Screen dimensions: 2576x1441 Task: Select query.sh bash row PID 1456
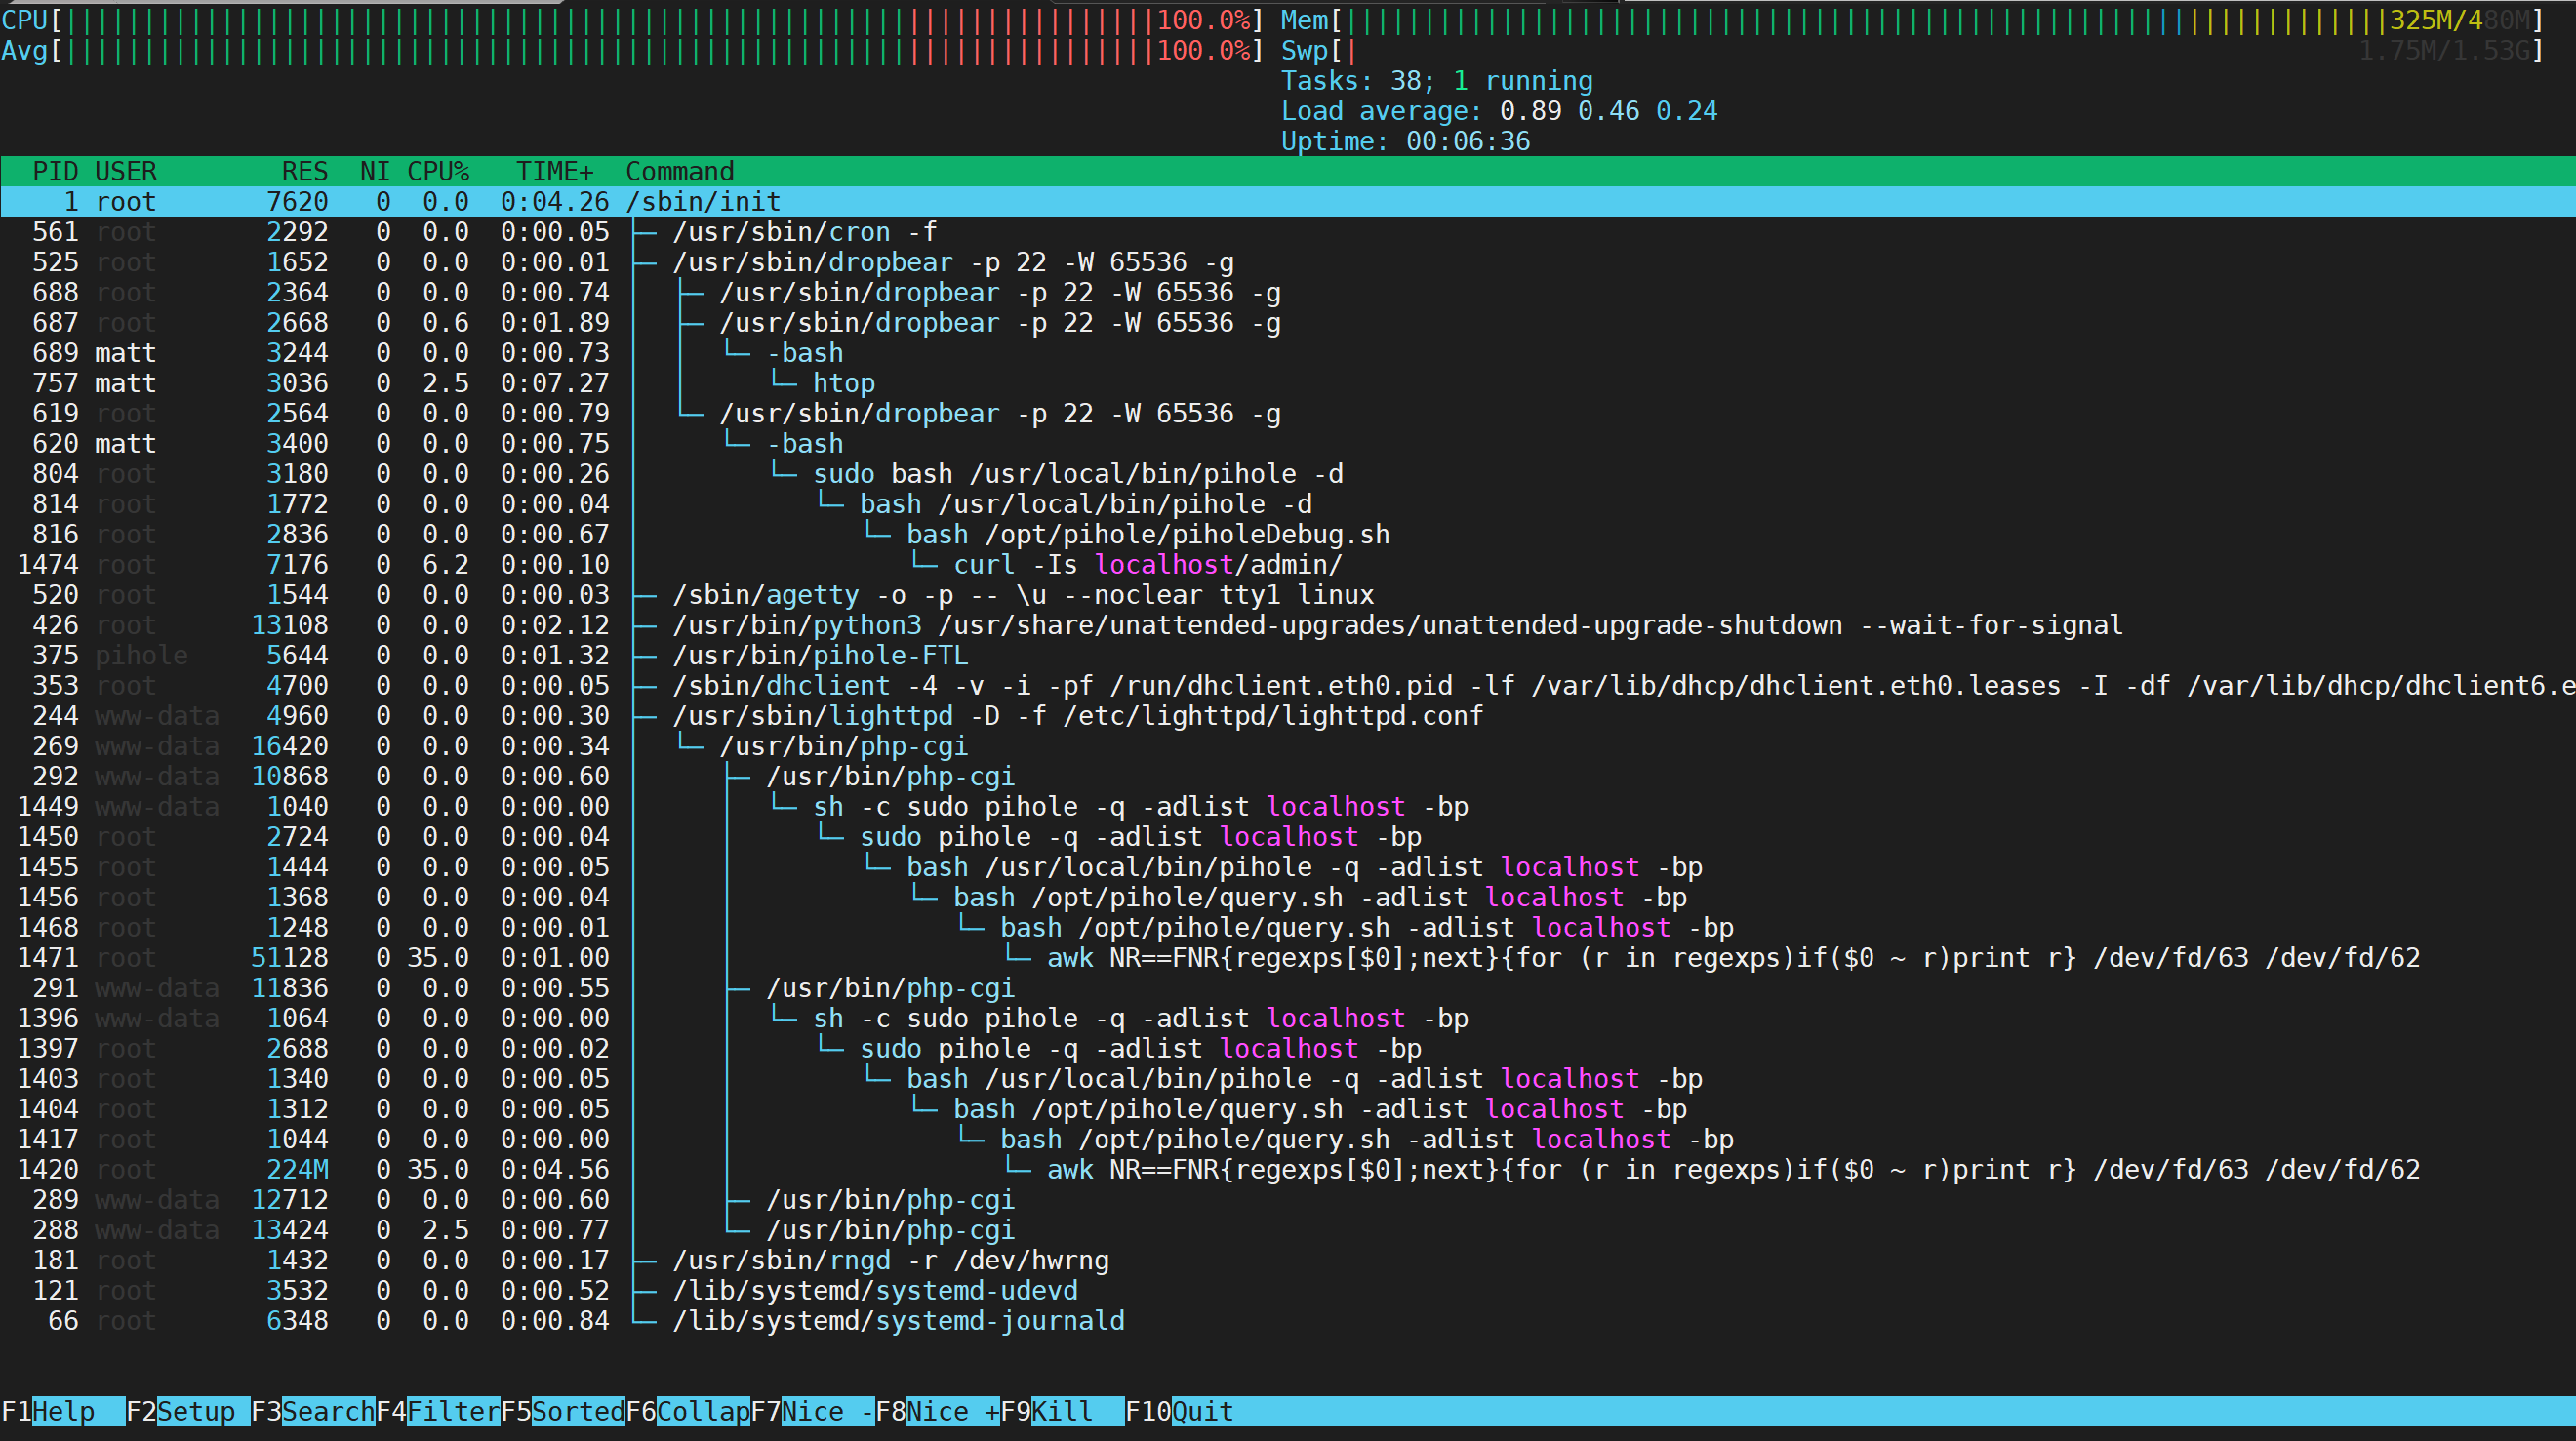tap(1288, 897)
